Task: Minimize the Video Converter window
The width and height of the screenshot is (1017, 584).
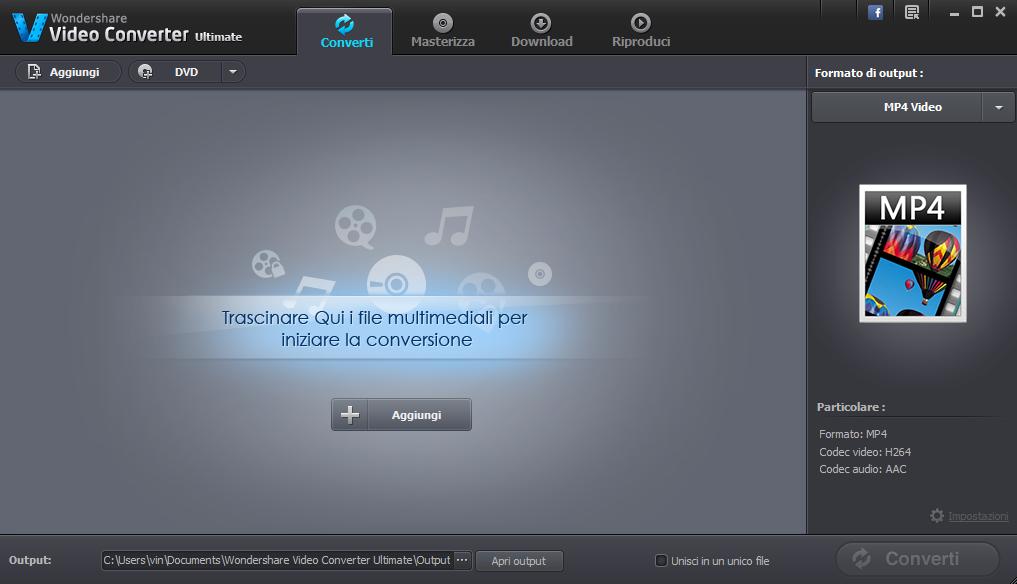Action: tap(954, 12)
